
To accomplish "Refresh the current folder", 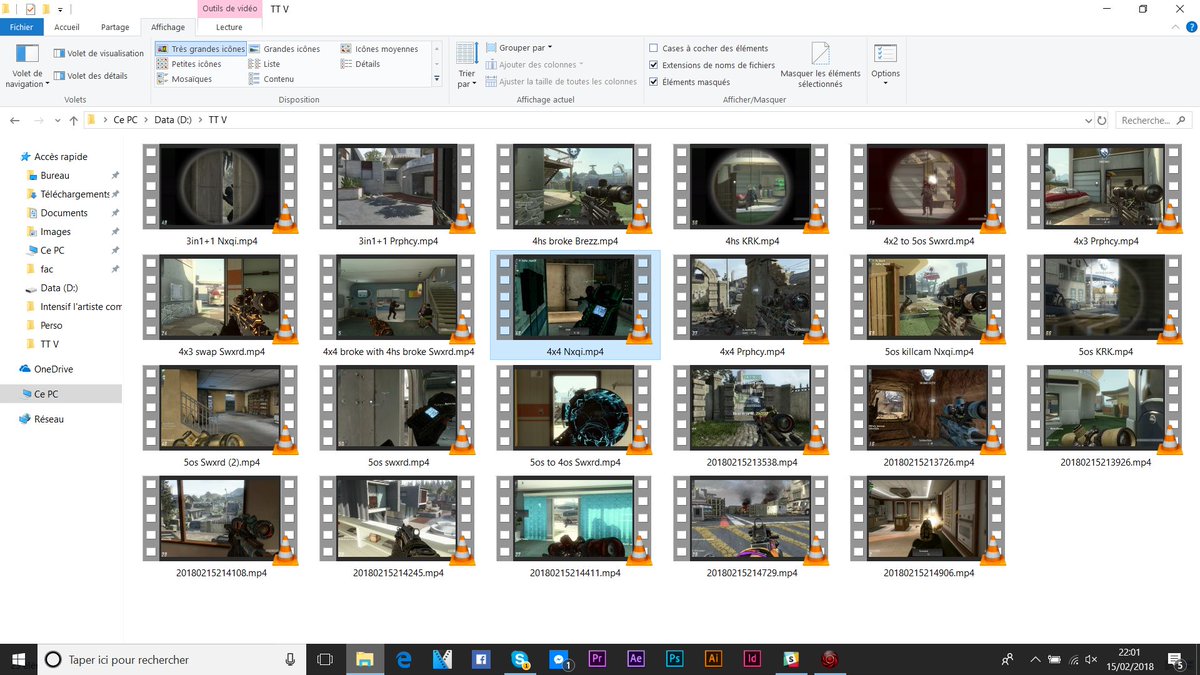I will coord(1102,120).
